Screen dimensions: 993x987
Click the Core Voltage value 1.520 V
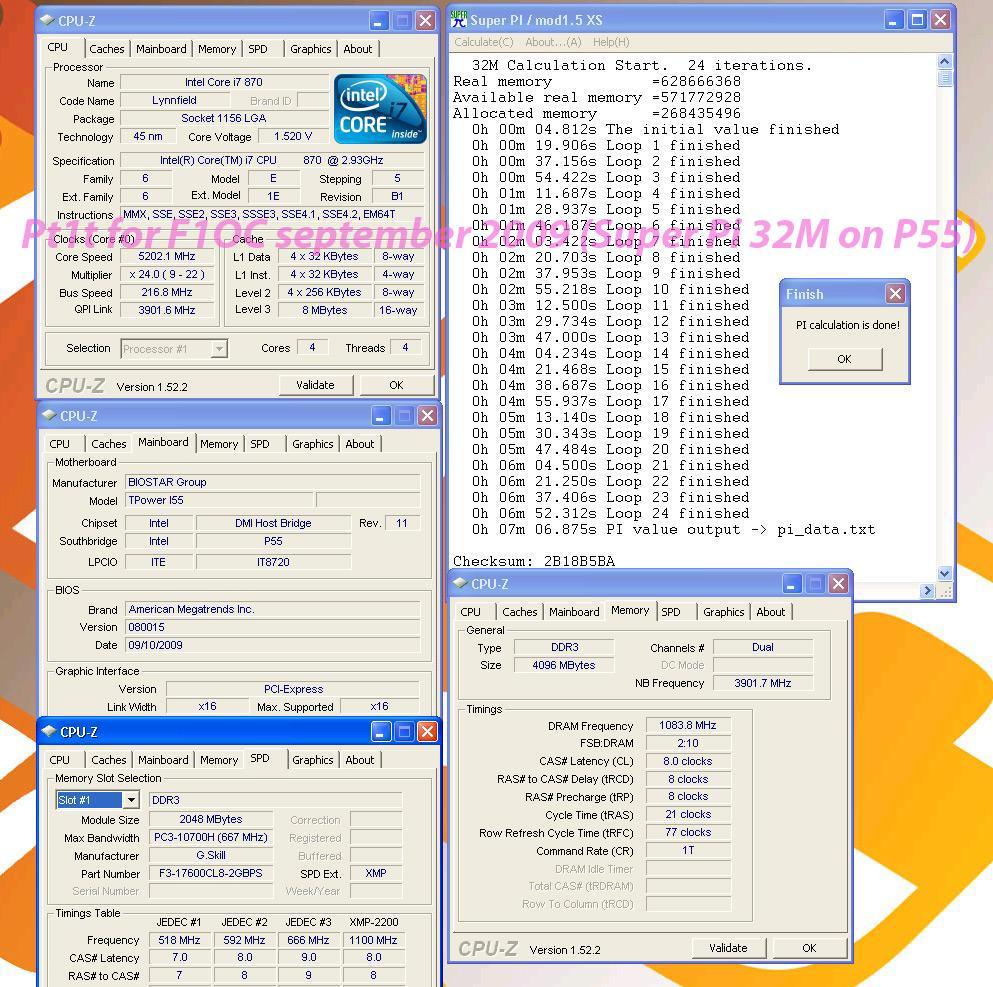click(293, 137)
